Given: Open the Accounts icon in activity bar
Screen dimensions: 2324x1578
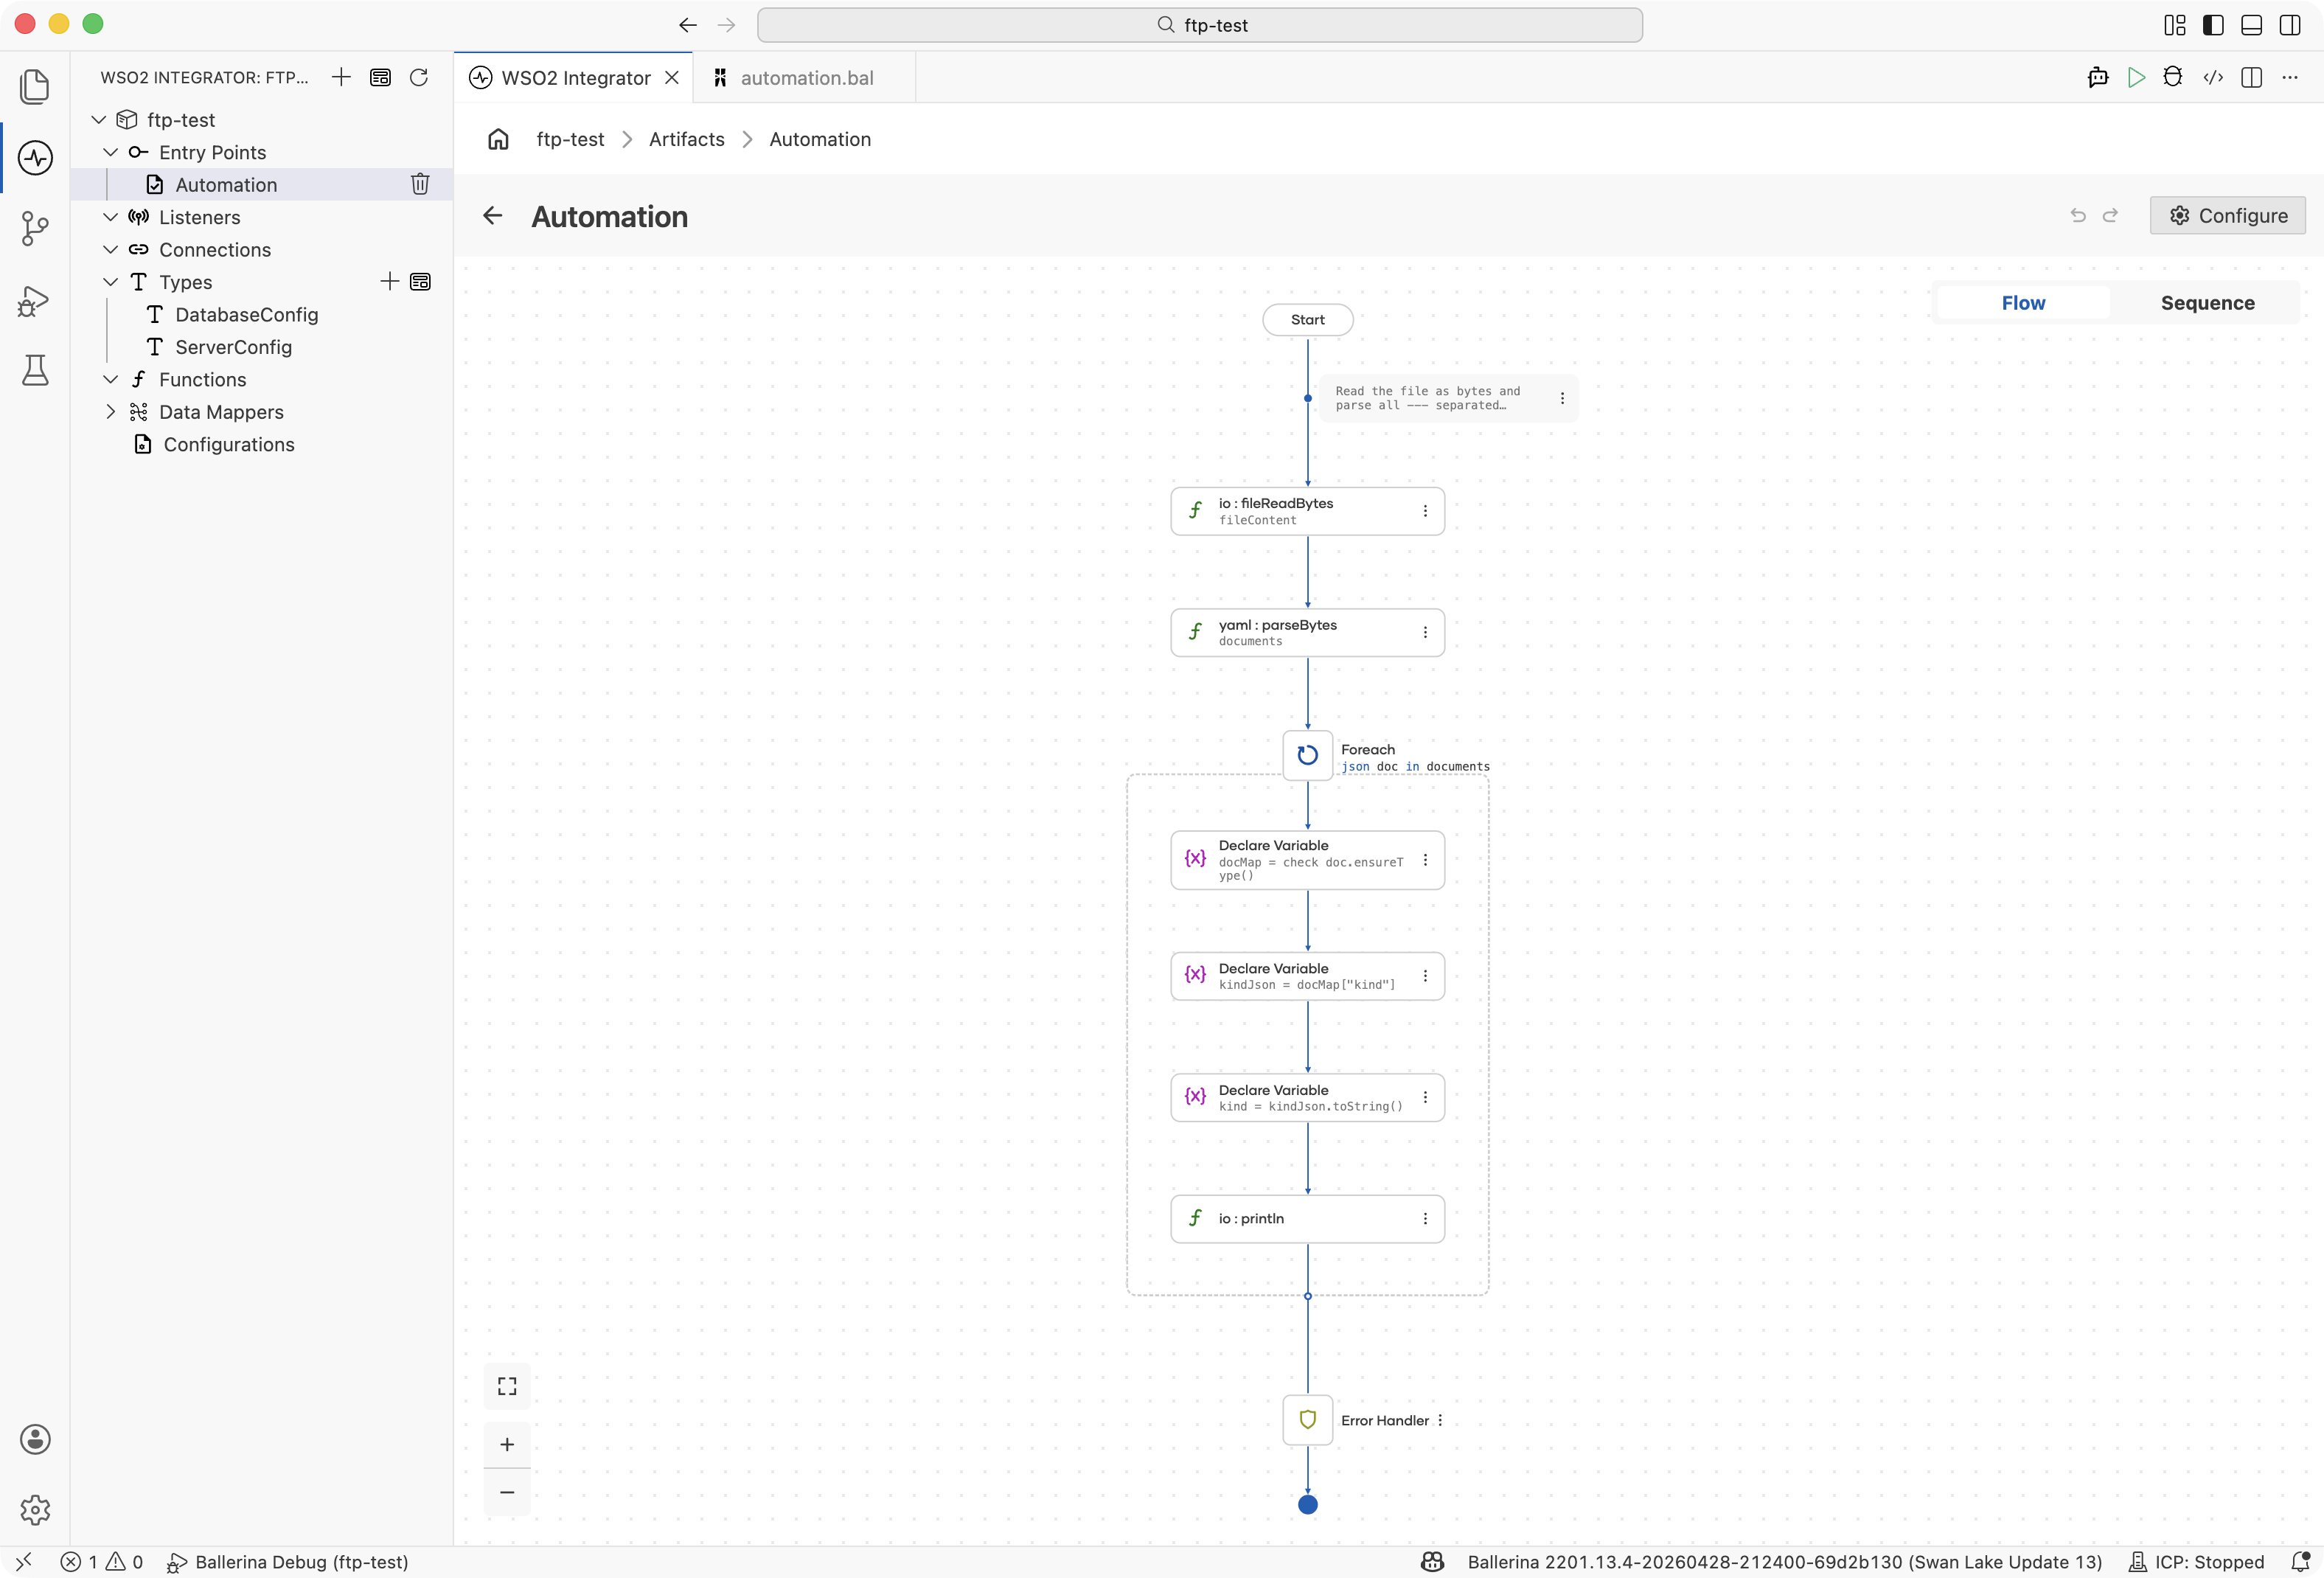Looking at the screenshot, I should 35,1439.
